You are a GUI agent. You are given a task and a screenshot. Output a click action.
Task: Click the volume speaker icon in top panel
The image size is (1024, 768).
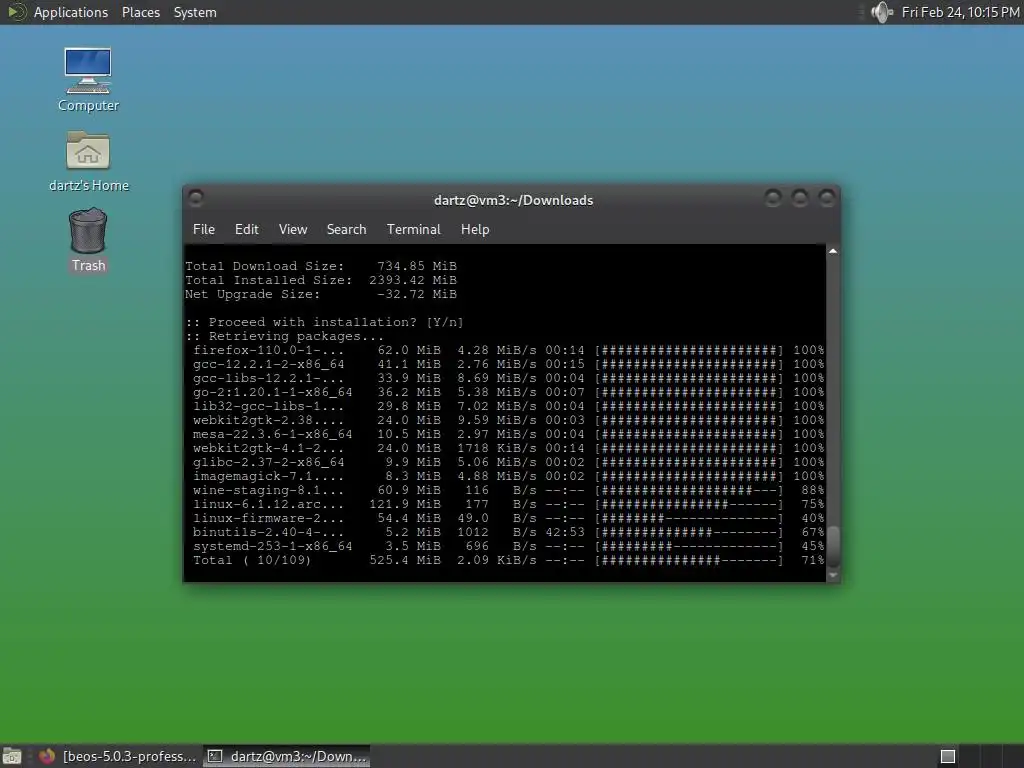882,12
